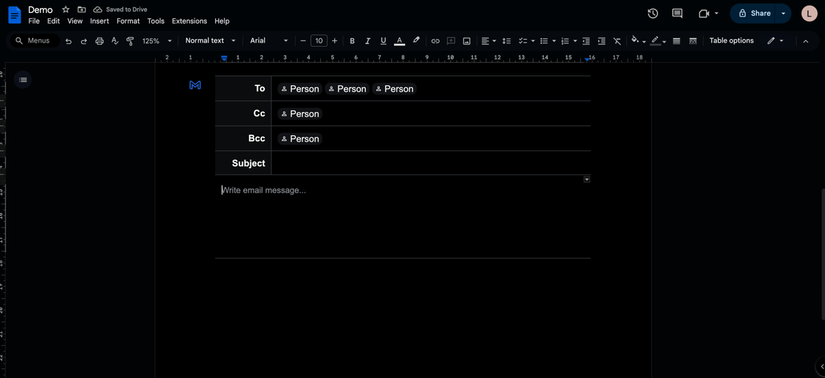Viewport: 825px width, 378px height.
Task: Open the border color dropdown
Action: [x=658, y=41]
